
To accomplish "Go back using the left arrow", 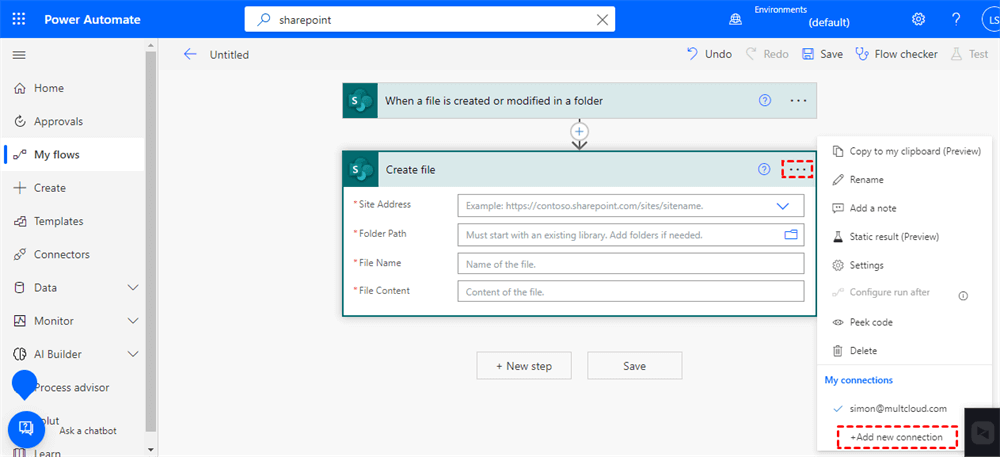I will [x=190, y=54].
